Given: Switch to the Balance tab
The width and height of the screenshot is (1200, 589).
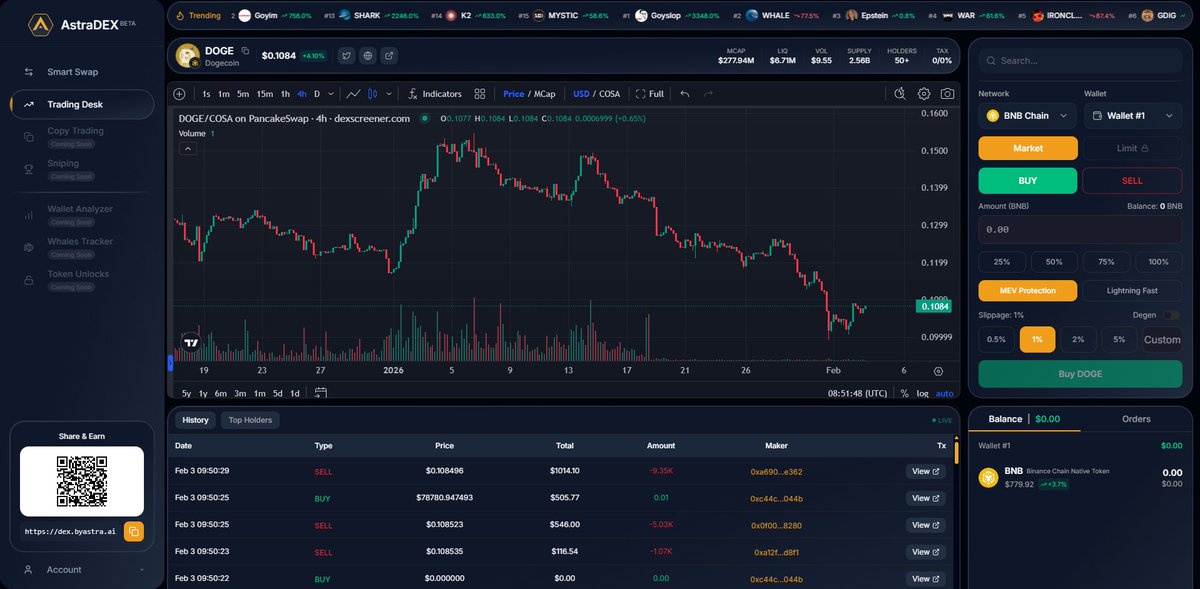Looking at the screenshot, I should click(x=1025, y=419).
